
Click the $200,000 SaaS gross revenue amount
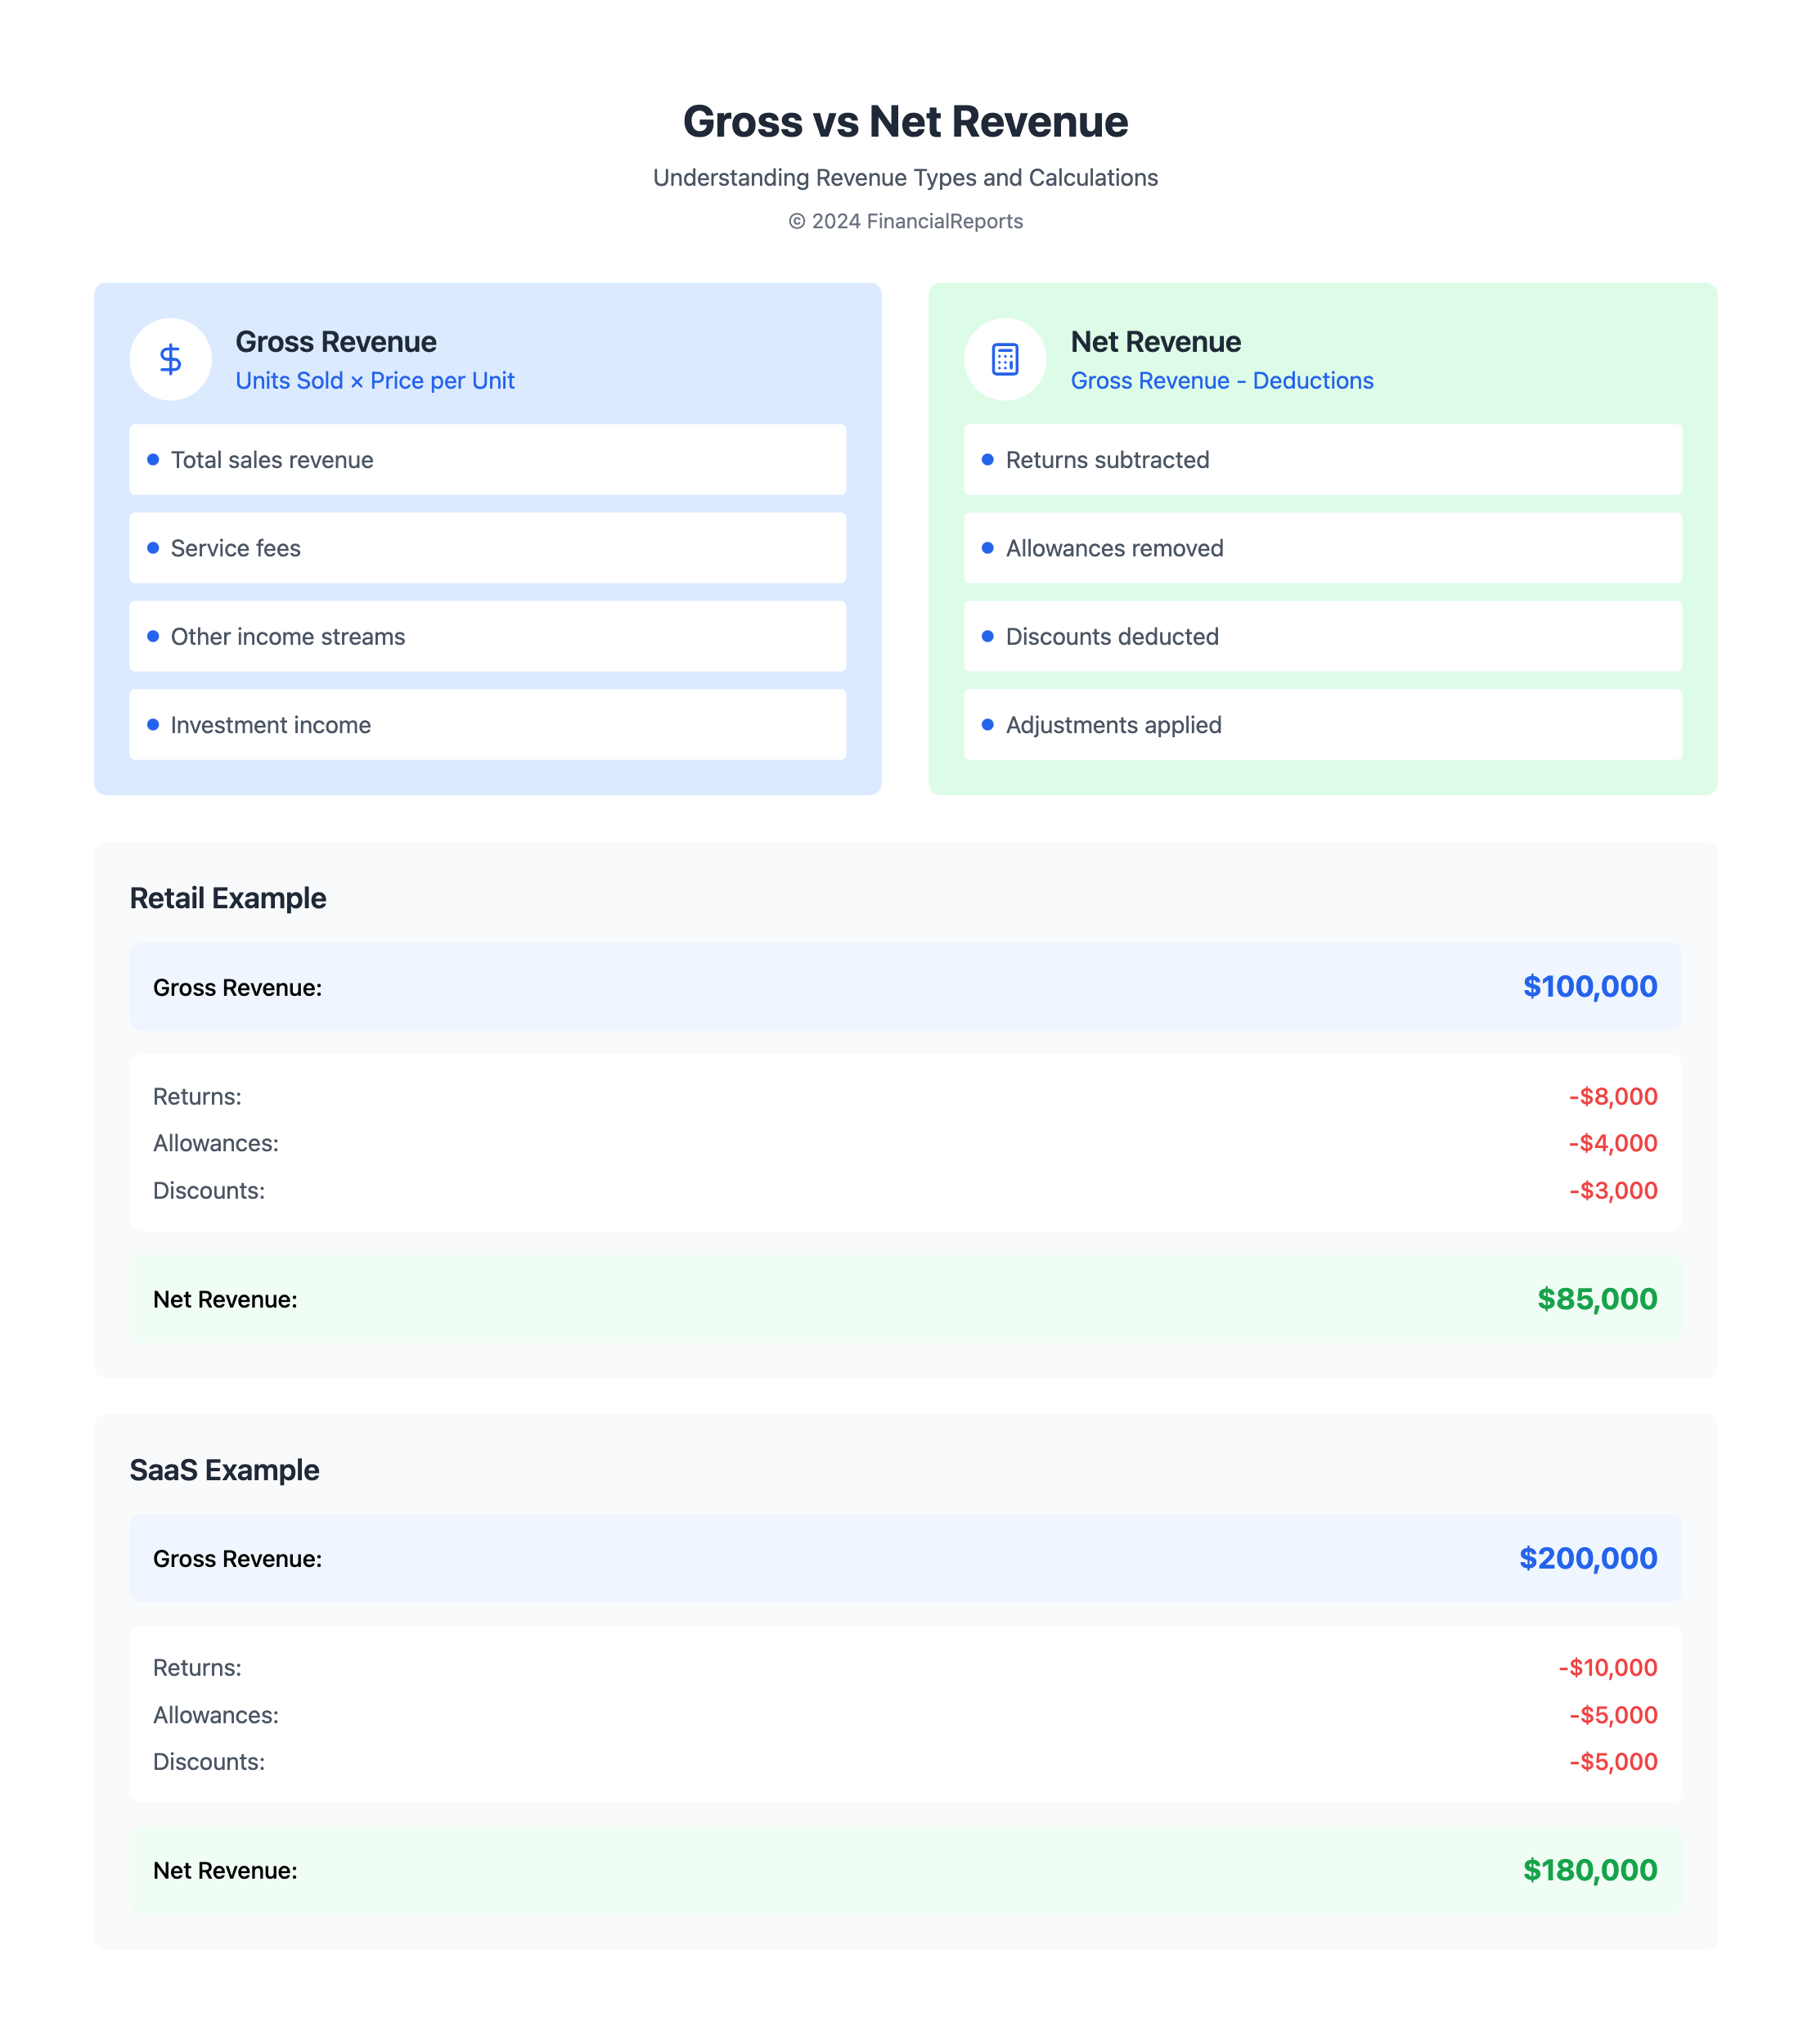1587,1558
